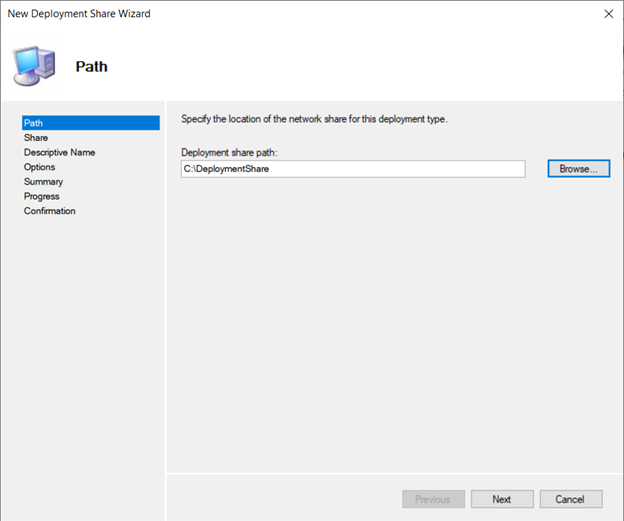Select the Confirmation step
The width and height of the screenshot is (624, 521).
coord(49,211)
